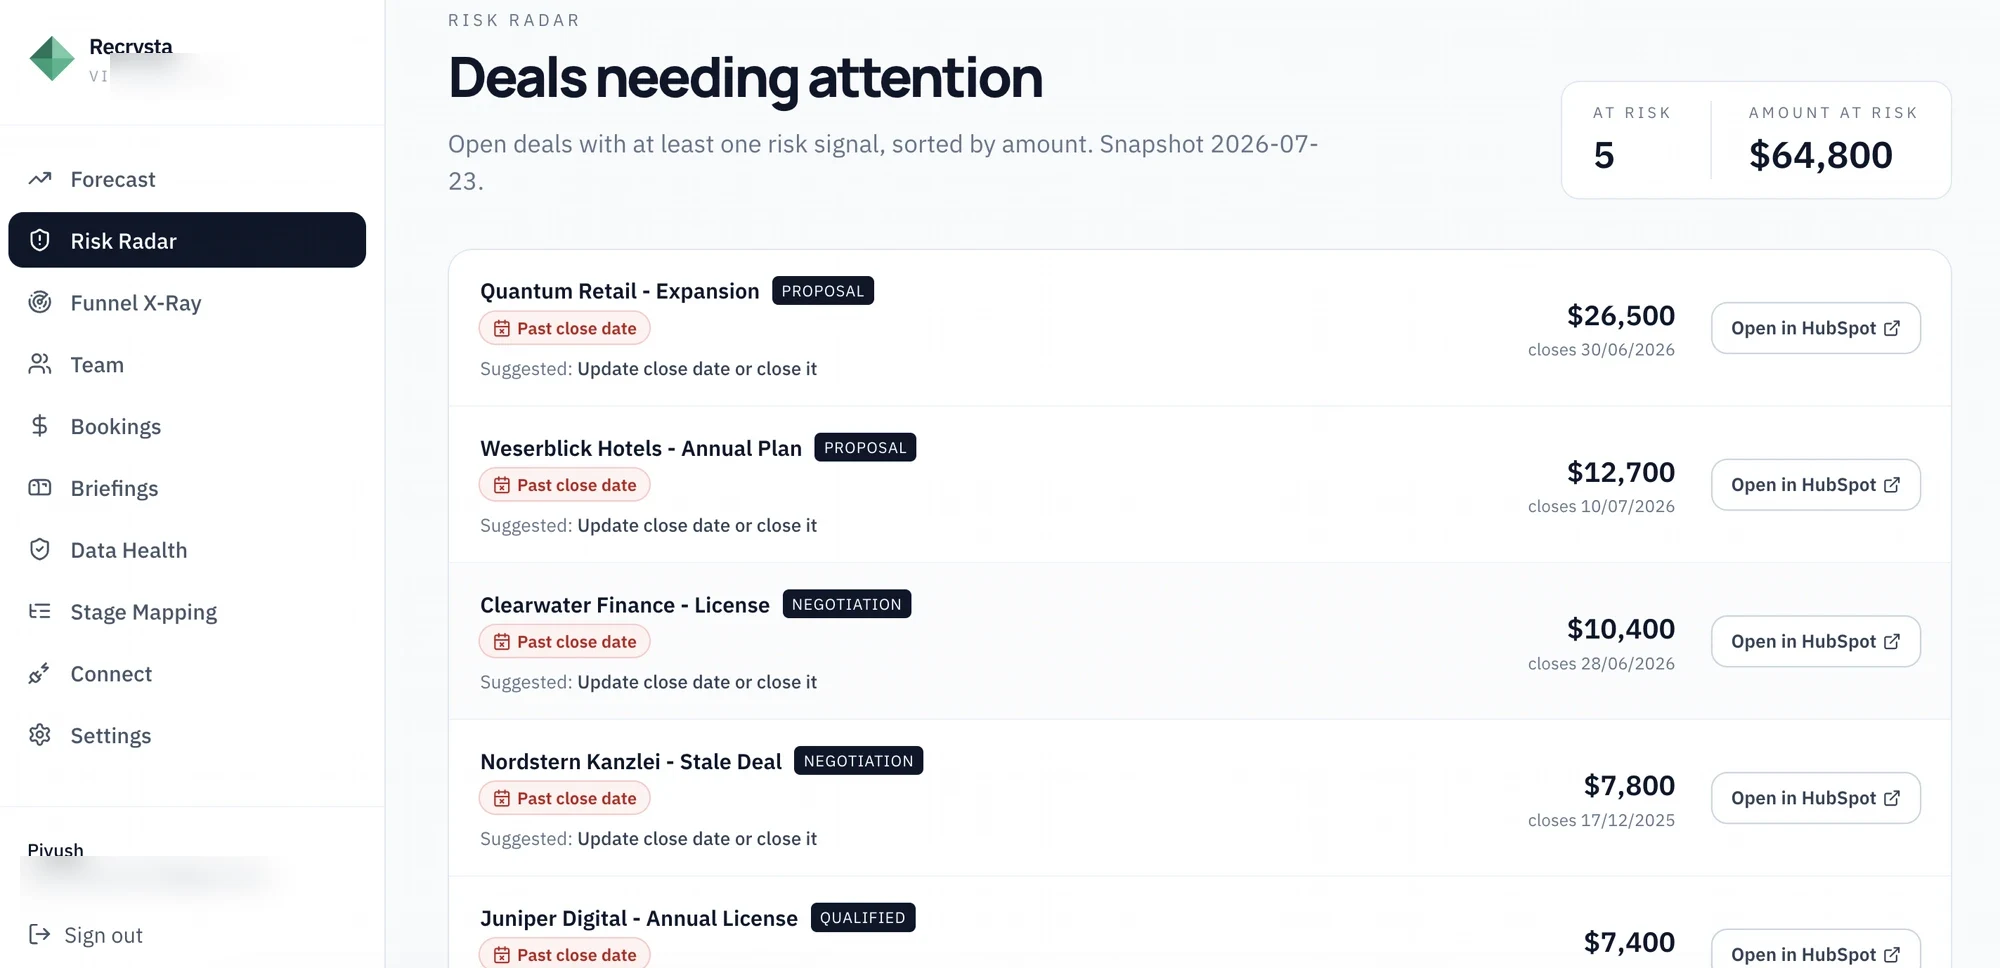The image size is (2000, 968).
Task: Click the Forecast trend icon in sidebar
Action: pos(40,179)
